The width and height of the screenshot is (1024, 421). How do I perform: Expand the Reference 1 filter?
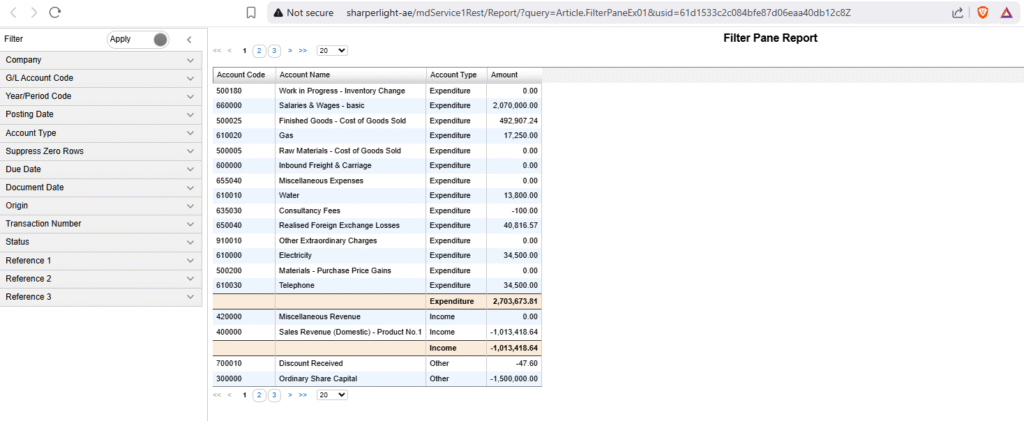[101, 260]
